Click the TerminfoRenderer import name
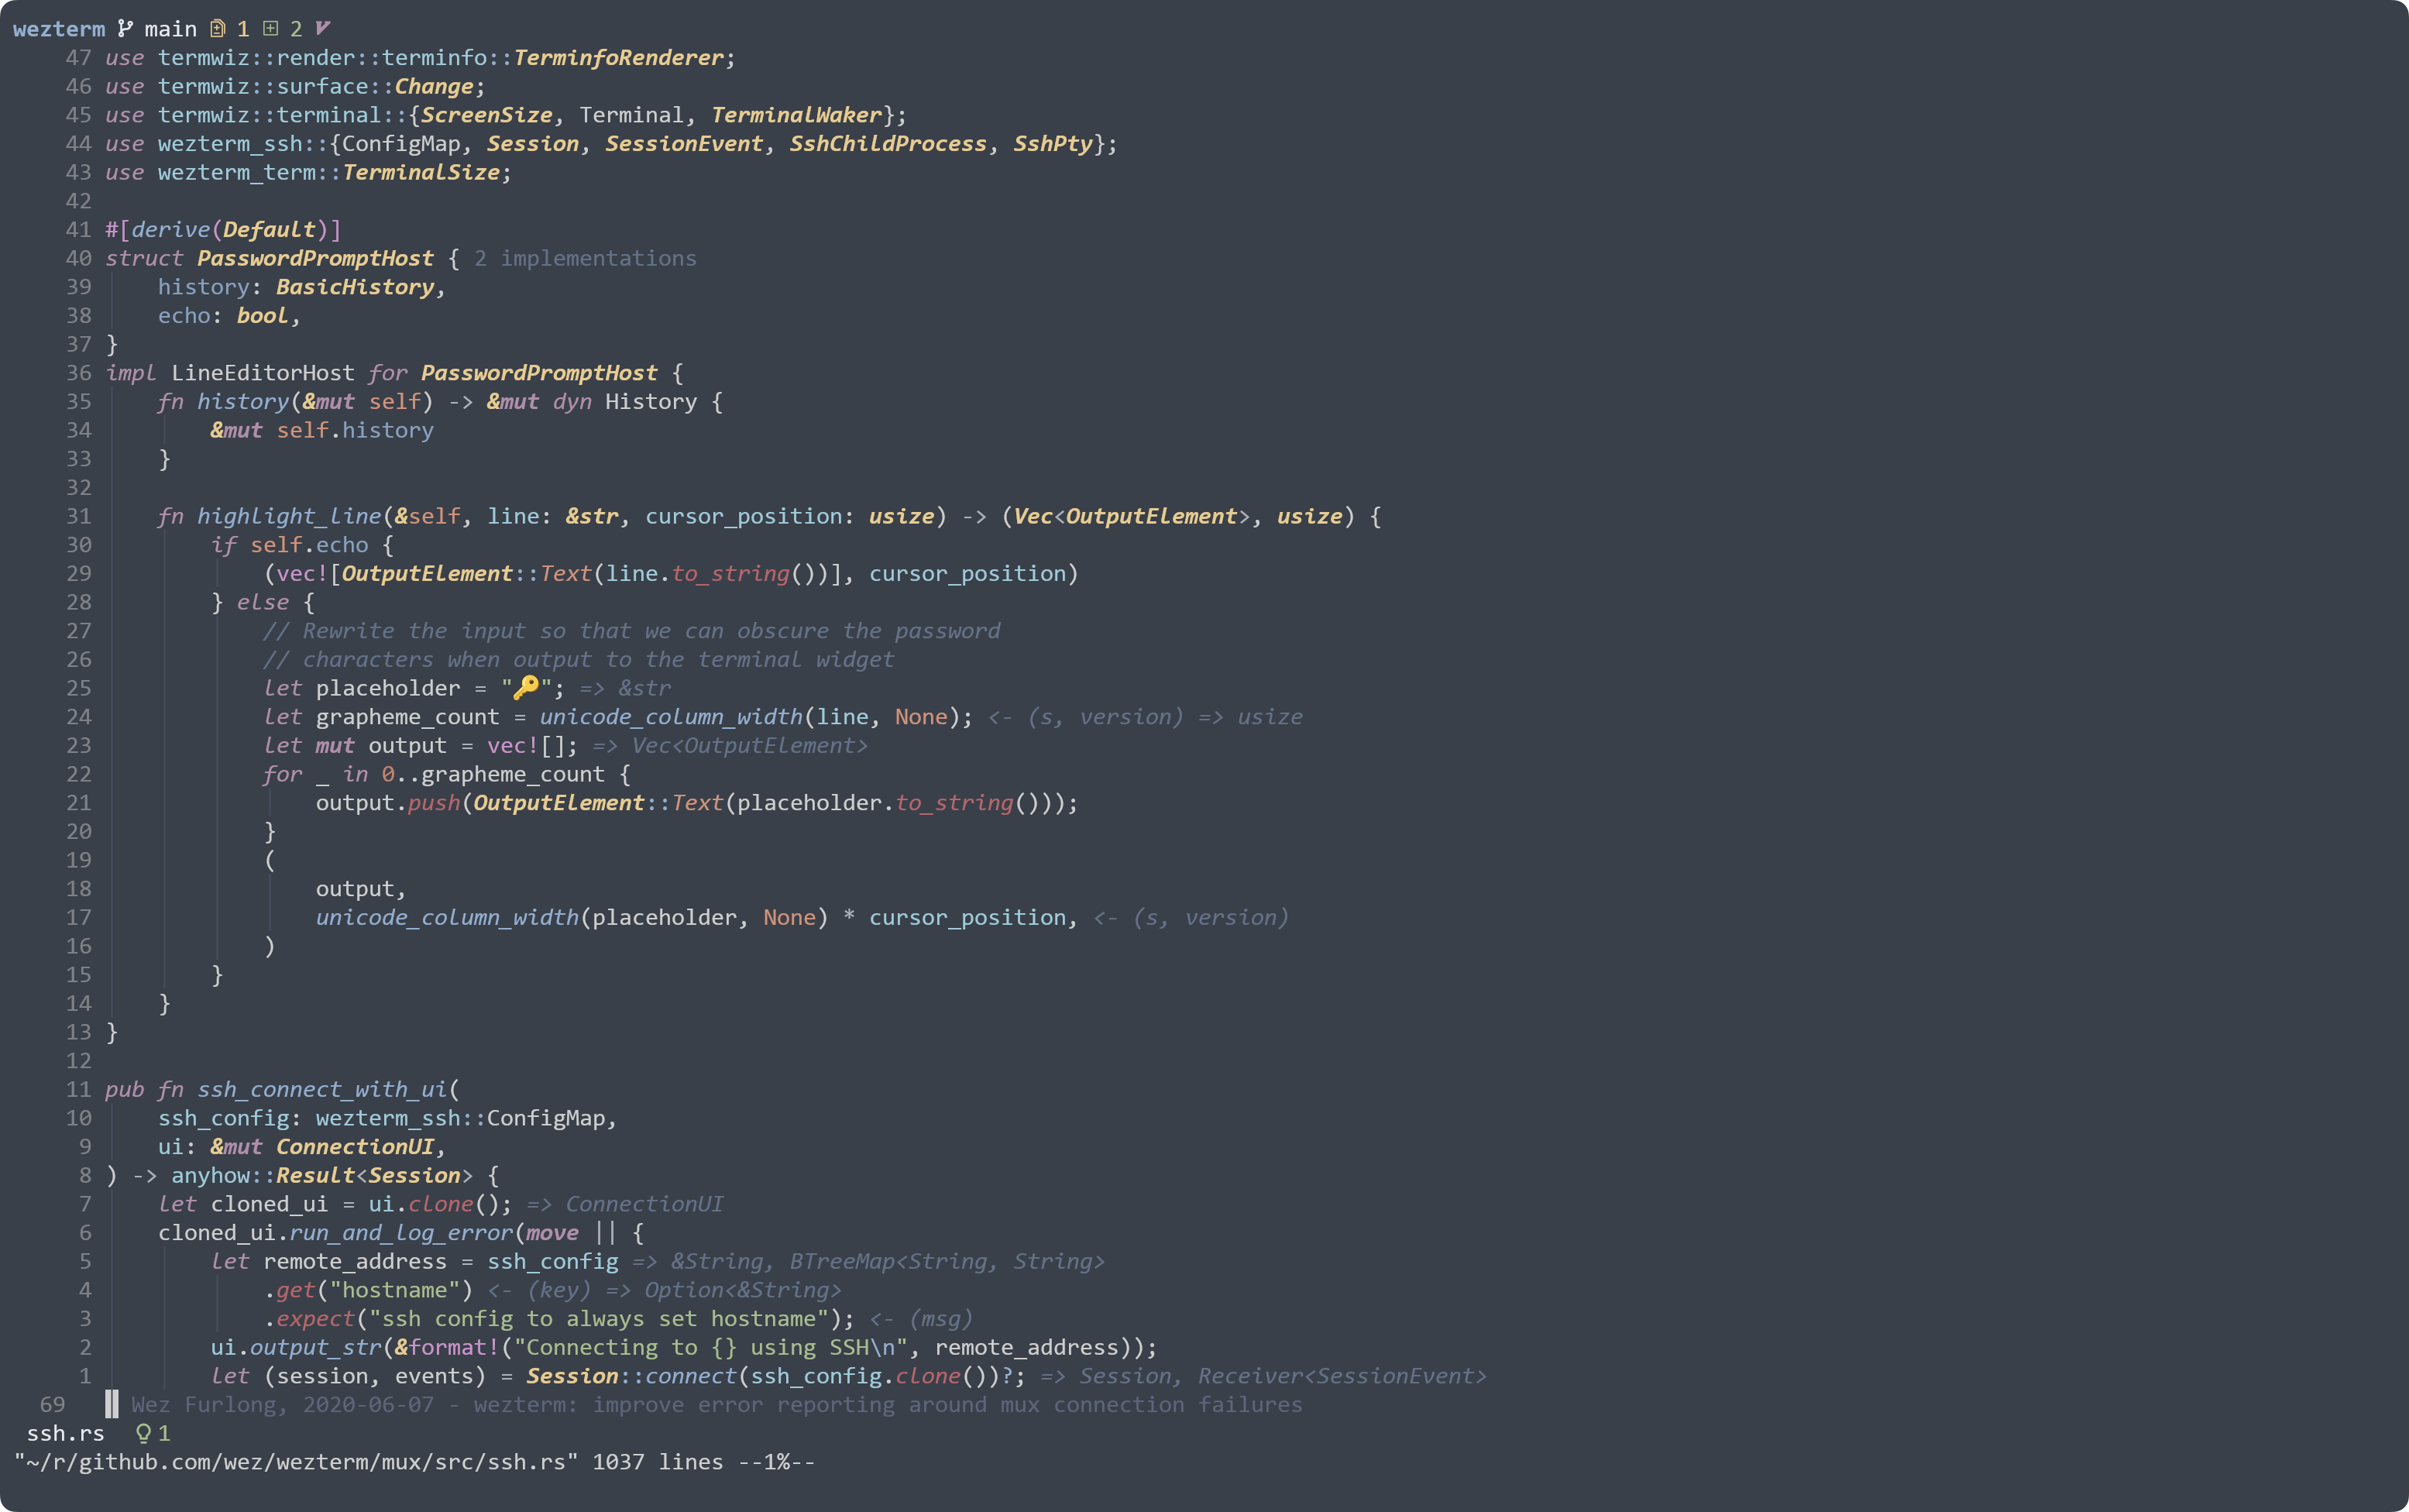The height and width of the screenshot is (1512, 2409). 618,58
